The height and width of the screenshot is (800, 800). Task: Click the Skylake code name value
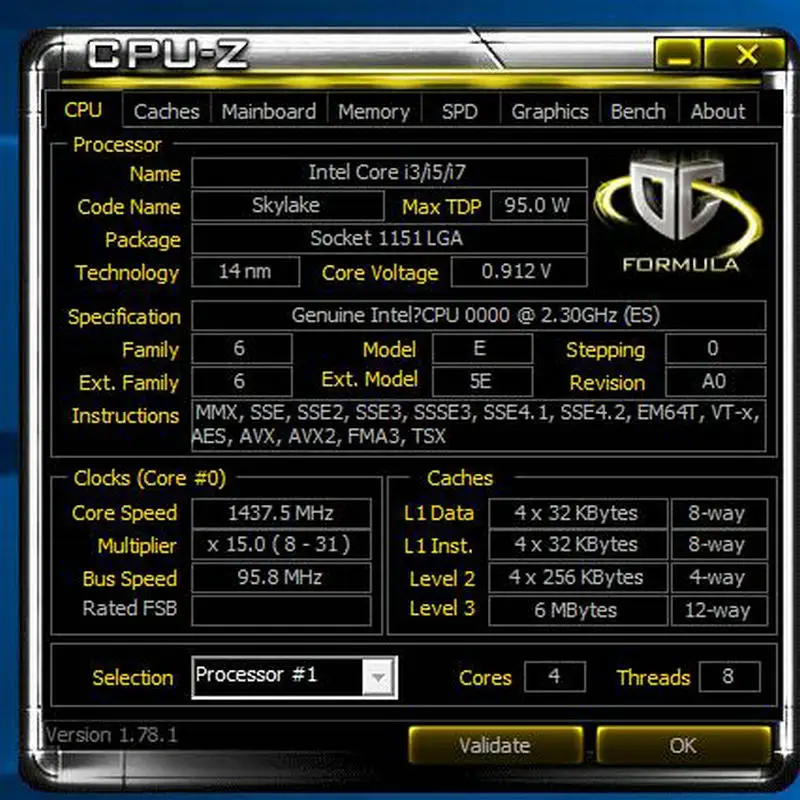click(288, 206)
